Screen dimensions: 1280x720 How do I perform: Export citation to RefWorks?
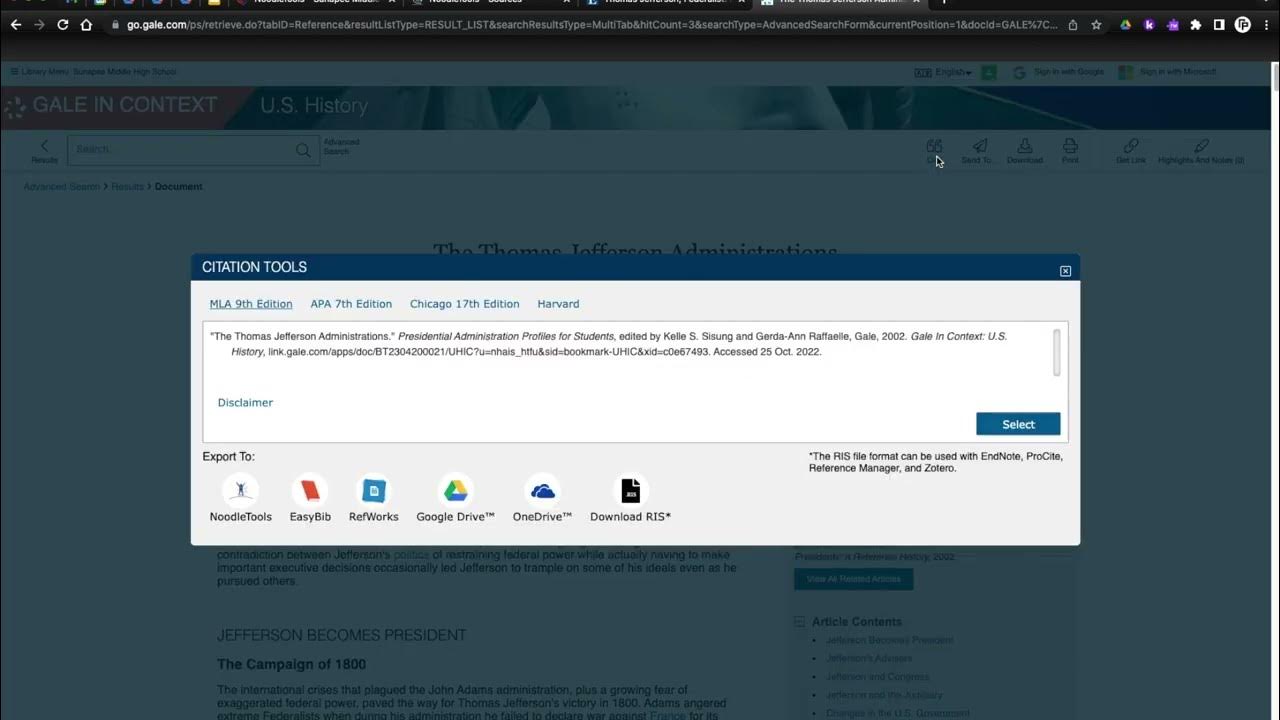pos(373,498)
